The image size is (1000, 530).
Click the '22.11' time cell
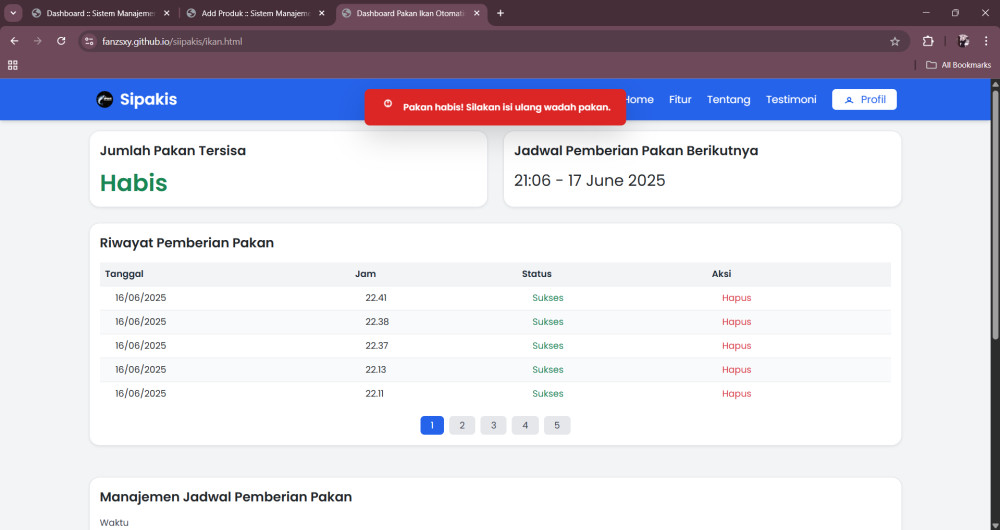(x=374, y=394)
